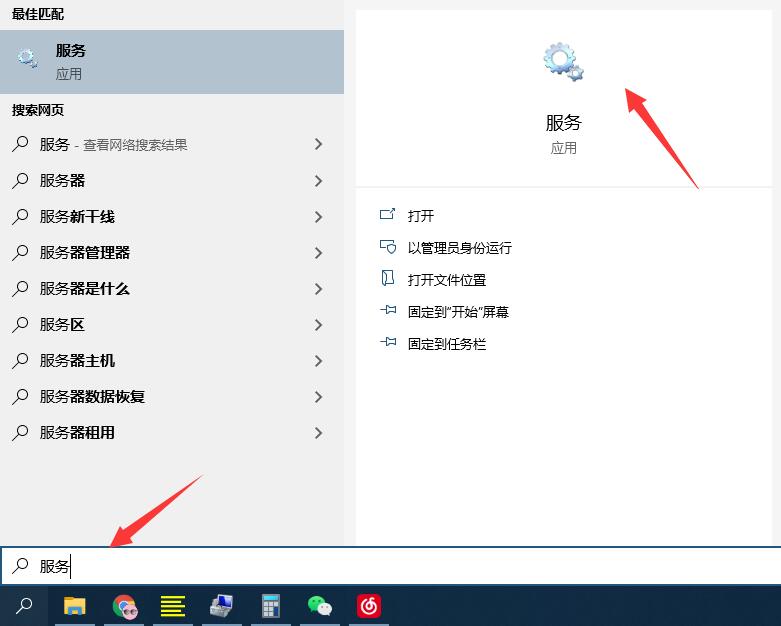Expand the chevron for 服务器租用
Image resolution: width=781 pixels, height=626 pixels.
click(319, 433)
